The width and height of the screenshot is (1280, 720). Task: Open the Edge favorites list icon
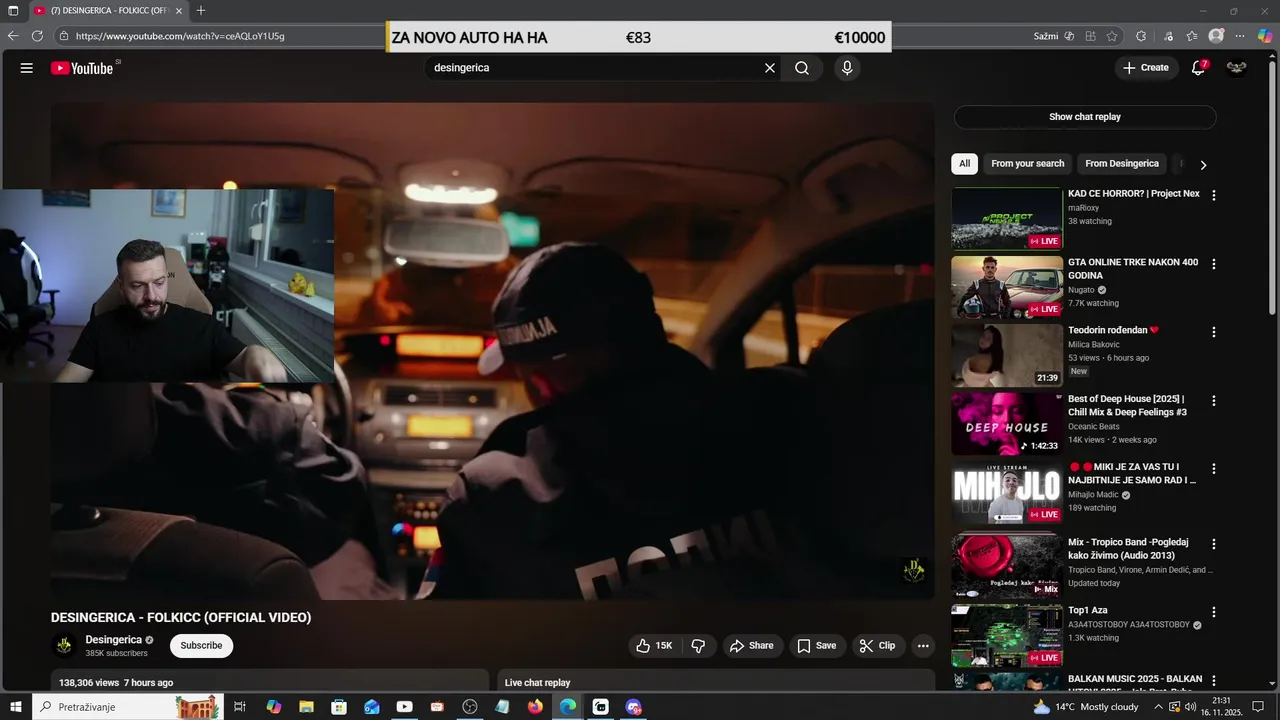pyautogui.click(x=1192, y=36)
